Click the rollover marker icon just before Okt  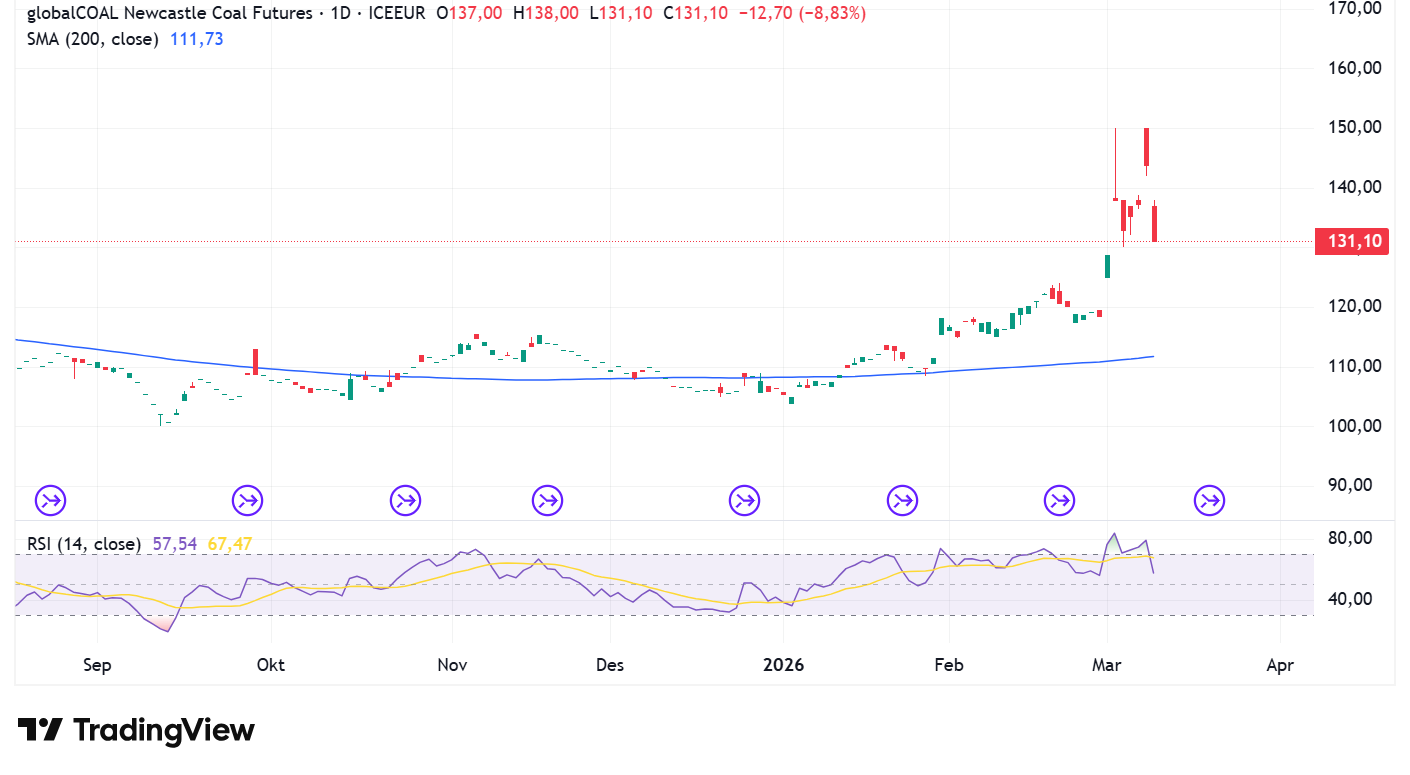click(247, 499)
